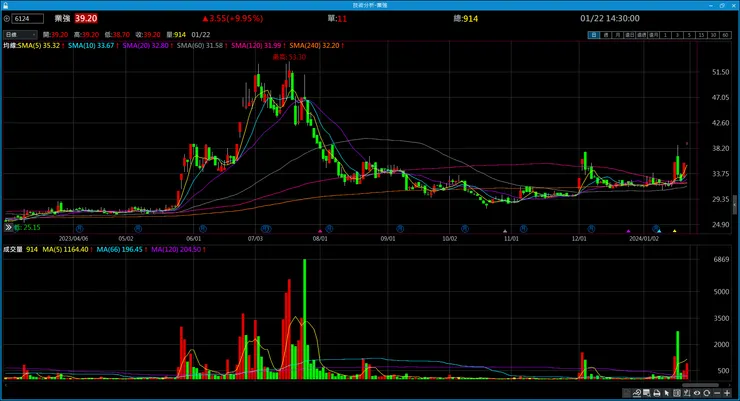Select the 30-minute timeframe button

713,35
